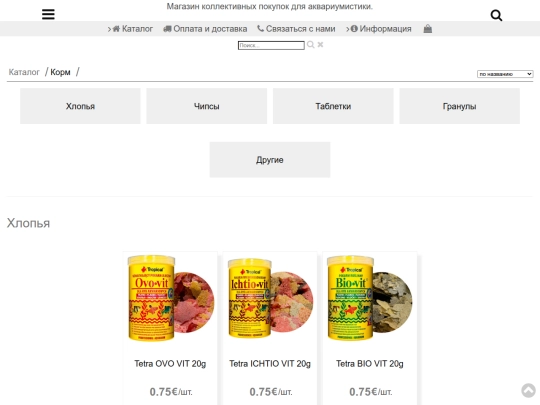Open Оплата и доставка page

(205, 29)
